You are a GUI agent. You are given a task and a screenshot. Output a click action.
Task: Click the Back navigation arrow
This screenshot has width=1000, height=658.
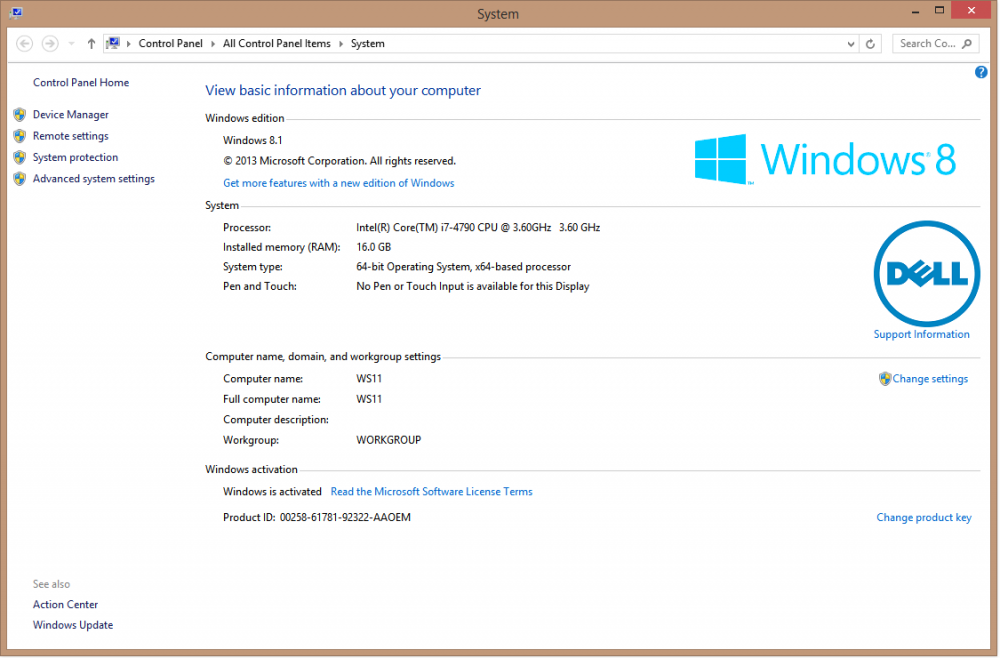tap(24, 43)
